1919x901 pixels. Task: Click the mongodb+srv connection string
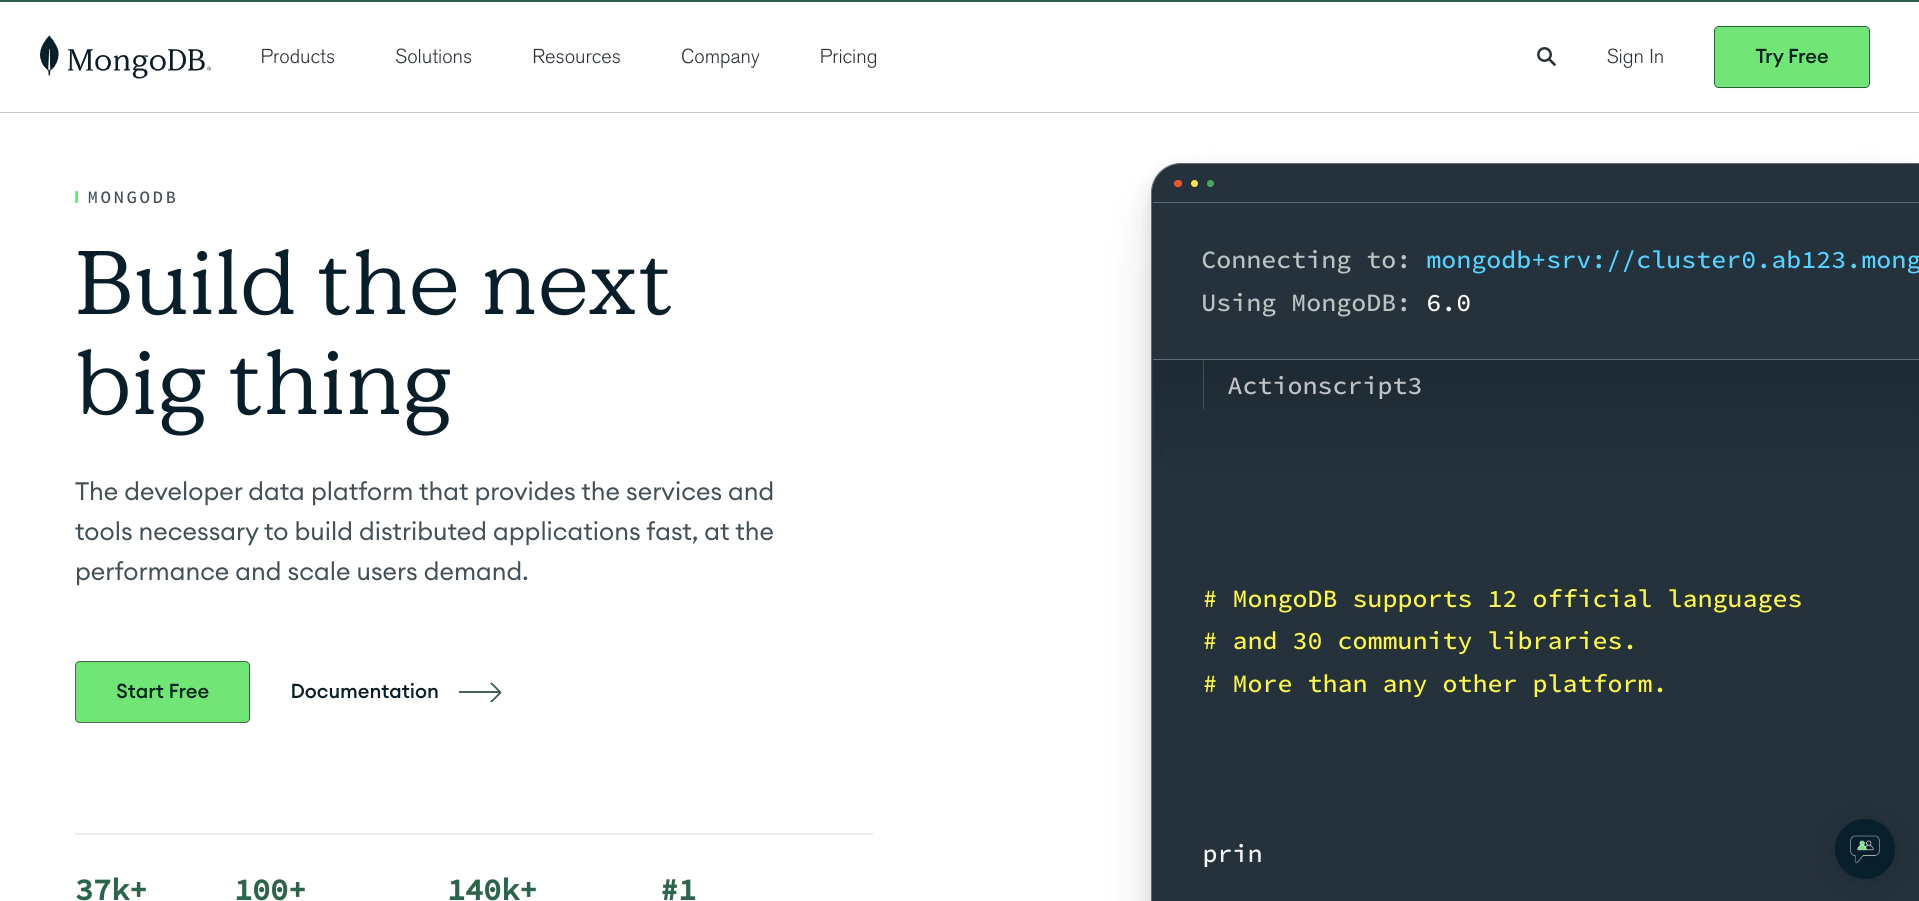pyautogui.click(x=1672, y=260)
